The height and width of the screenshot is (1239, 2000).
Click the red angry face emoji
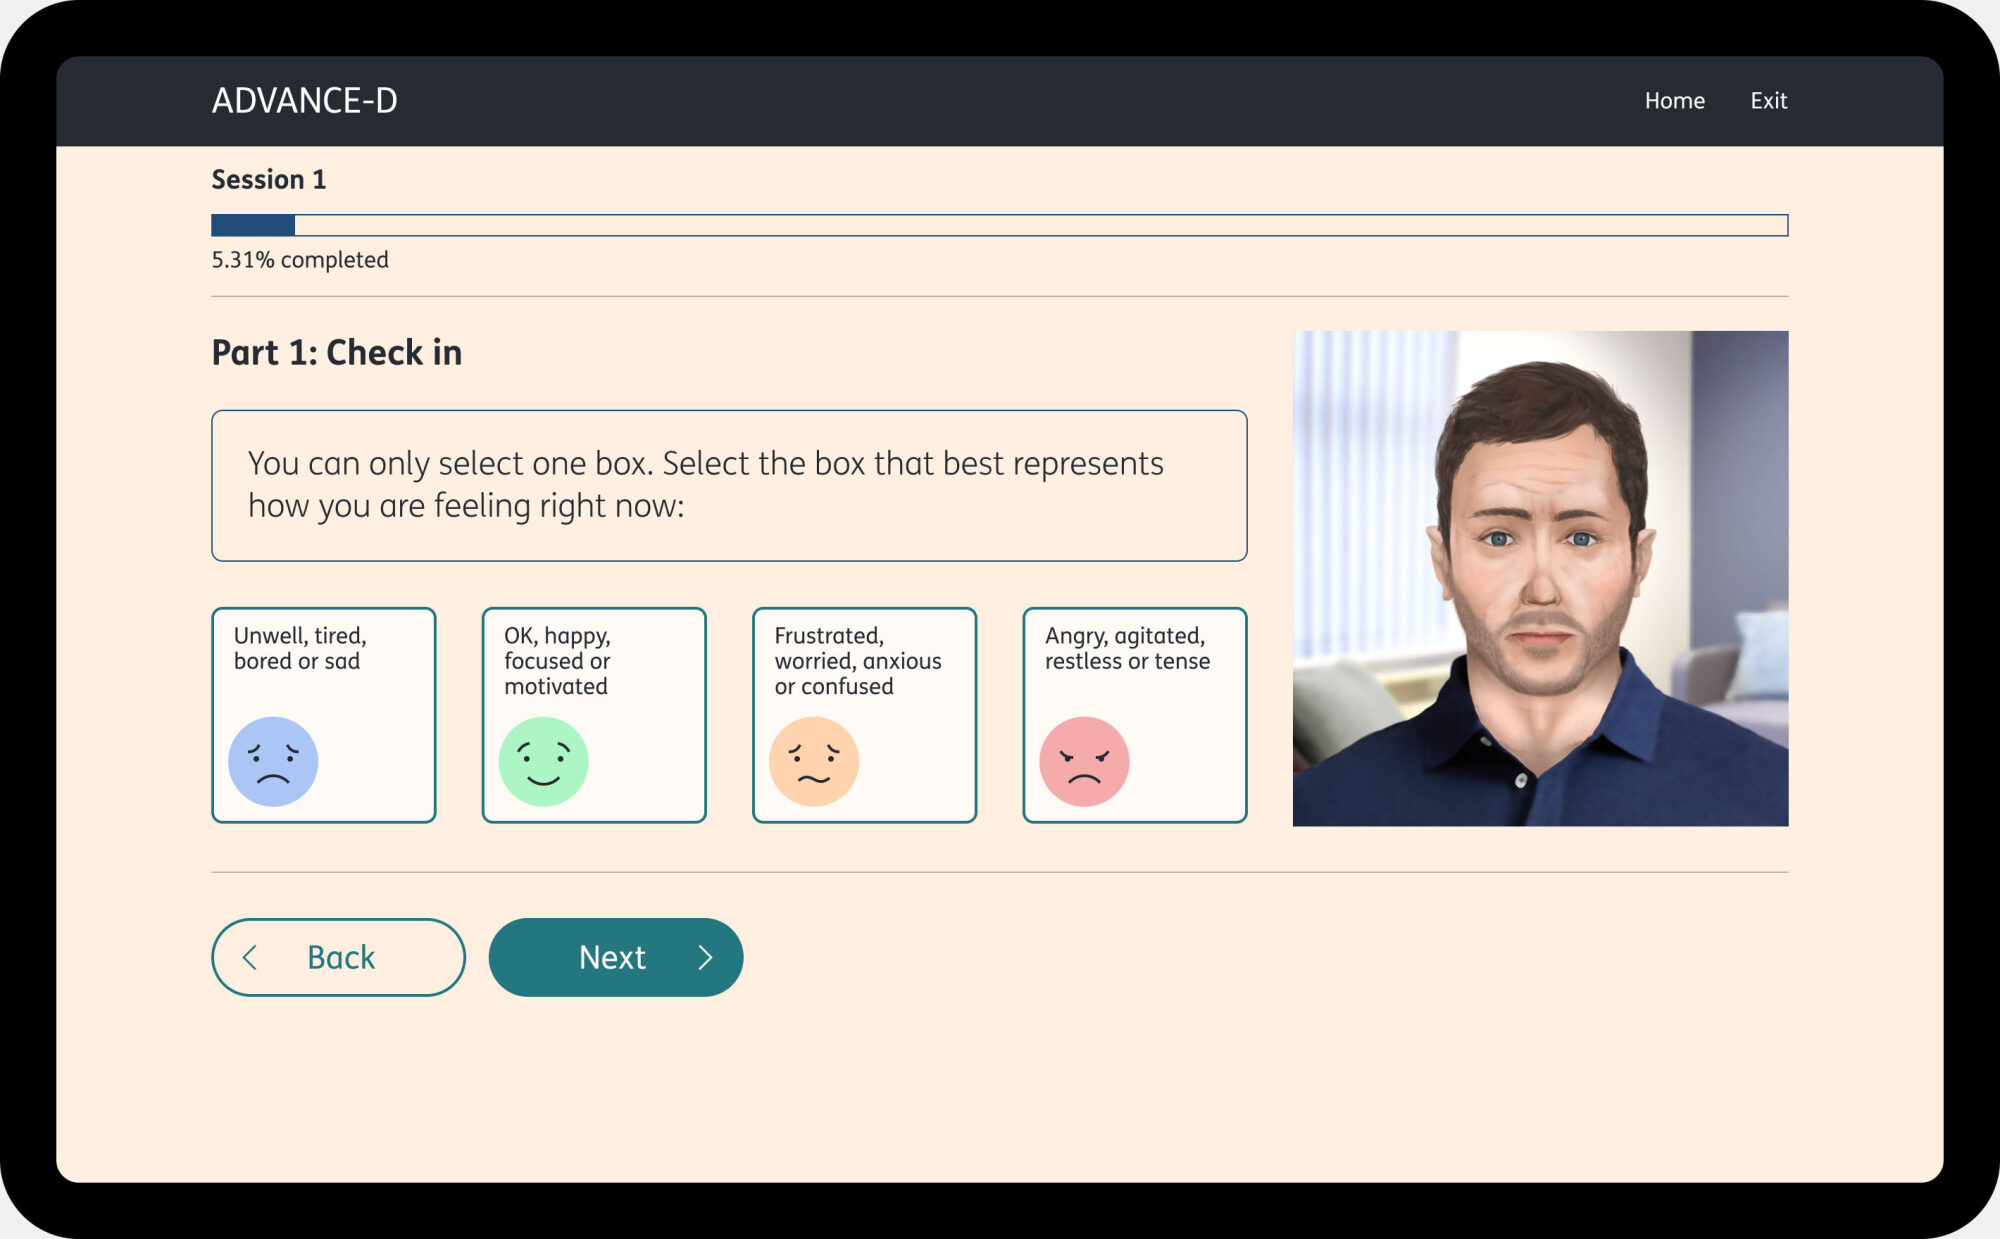click(x=1084, y=761)
